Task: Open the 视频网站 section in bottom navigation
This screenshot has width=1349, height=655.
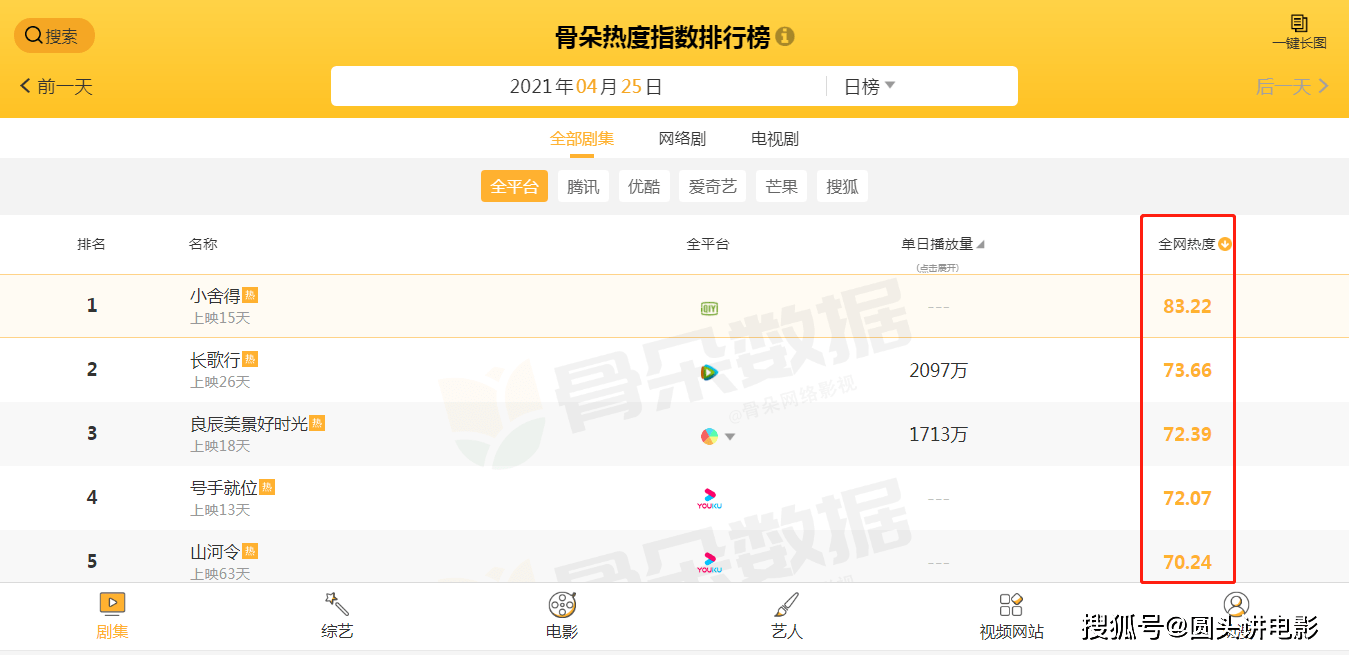Action: [1011, 615]
